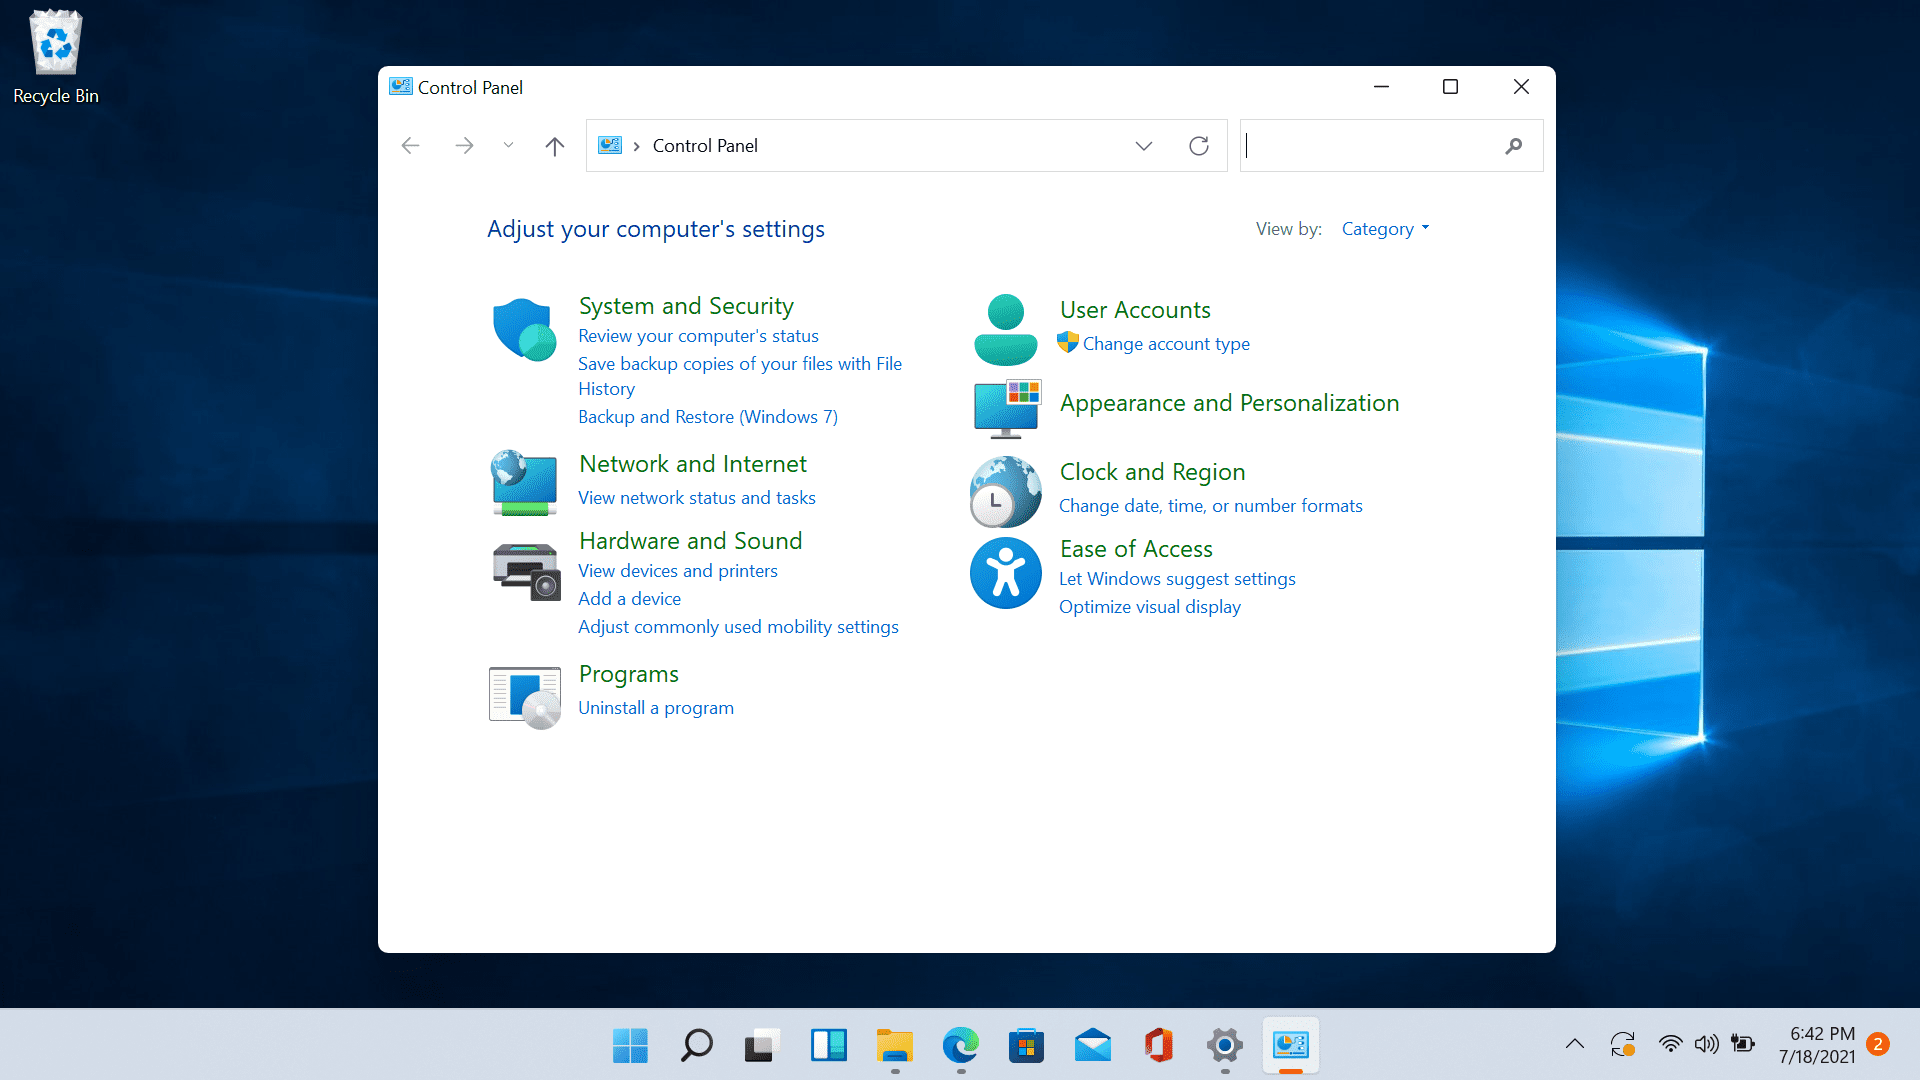Open Programs settings
Image resolution: width=1920 pixels, height=1080 pixels.
[x=628, y=673]
